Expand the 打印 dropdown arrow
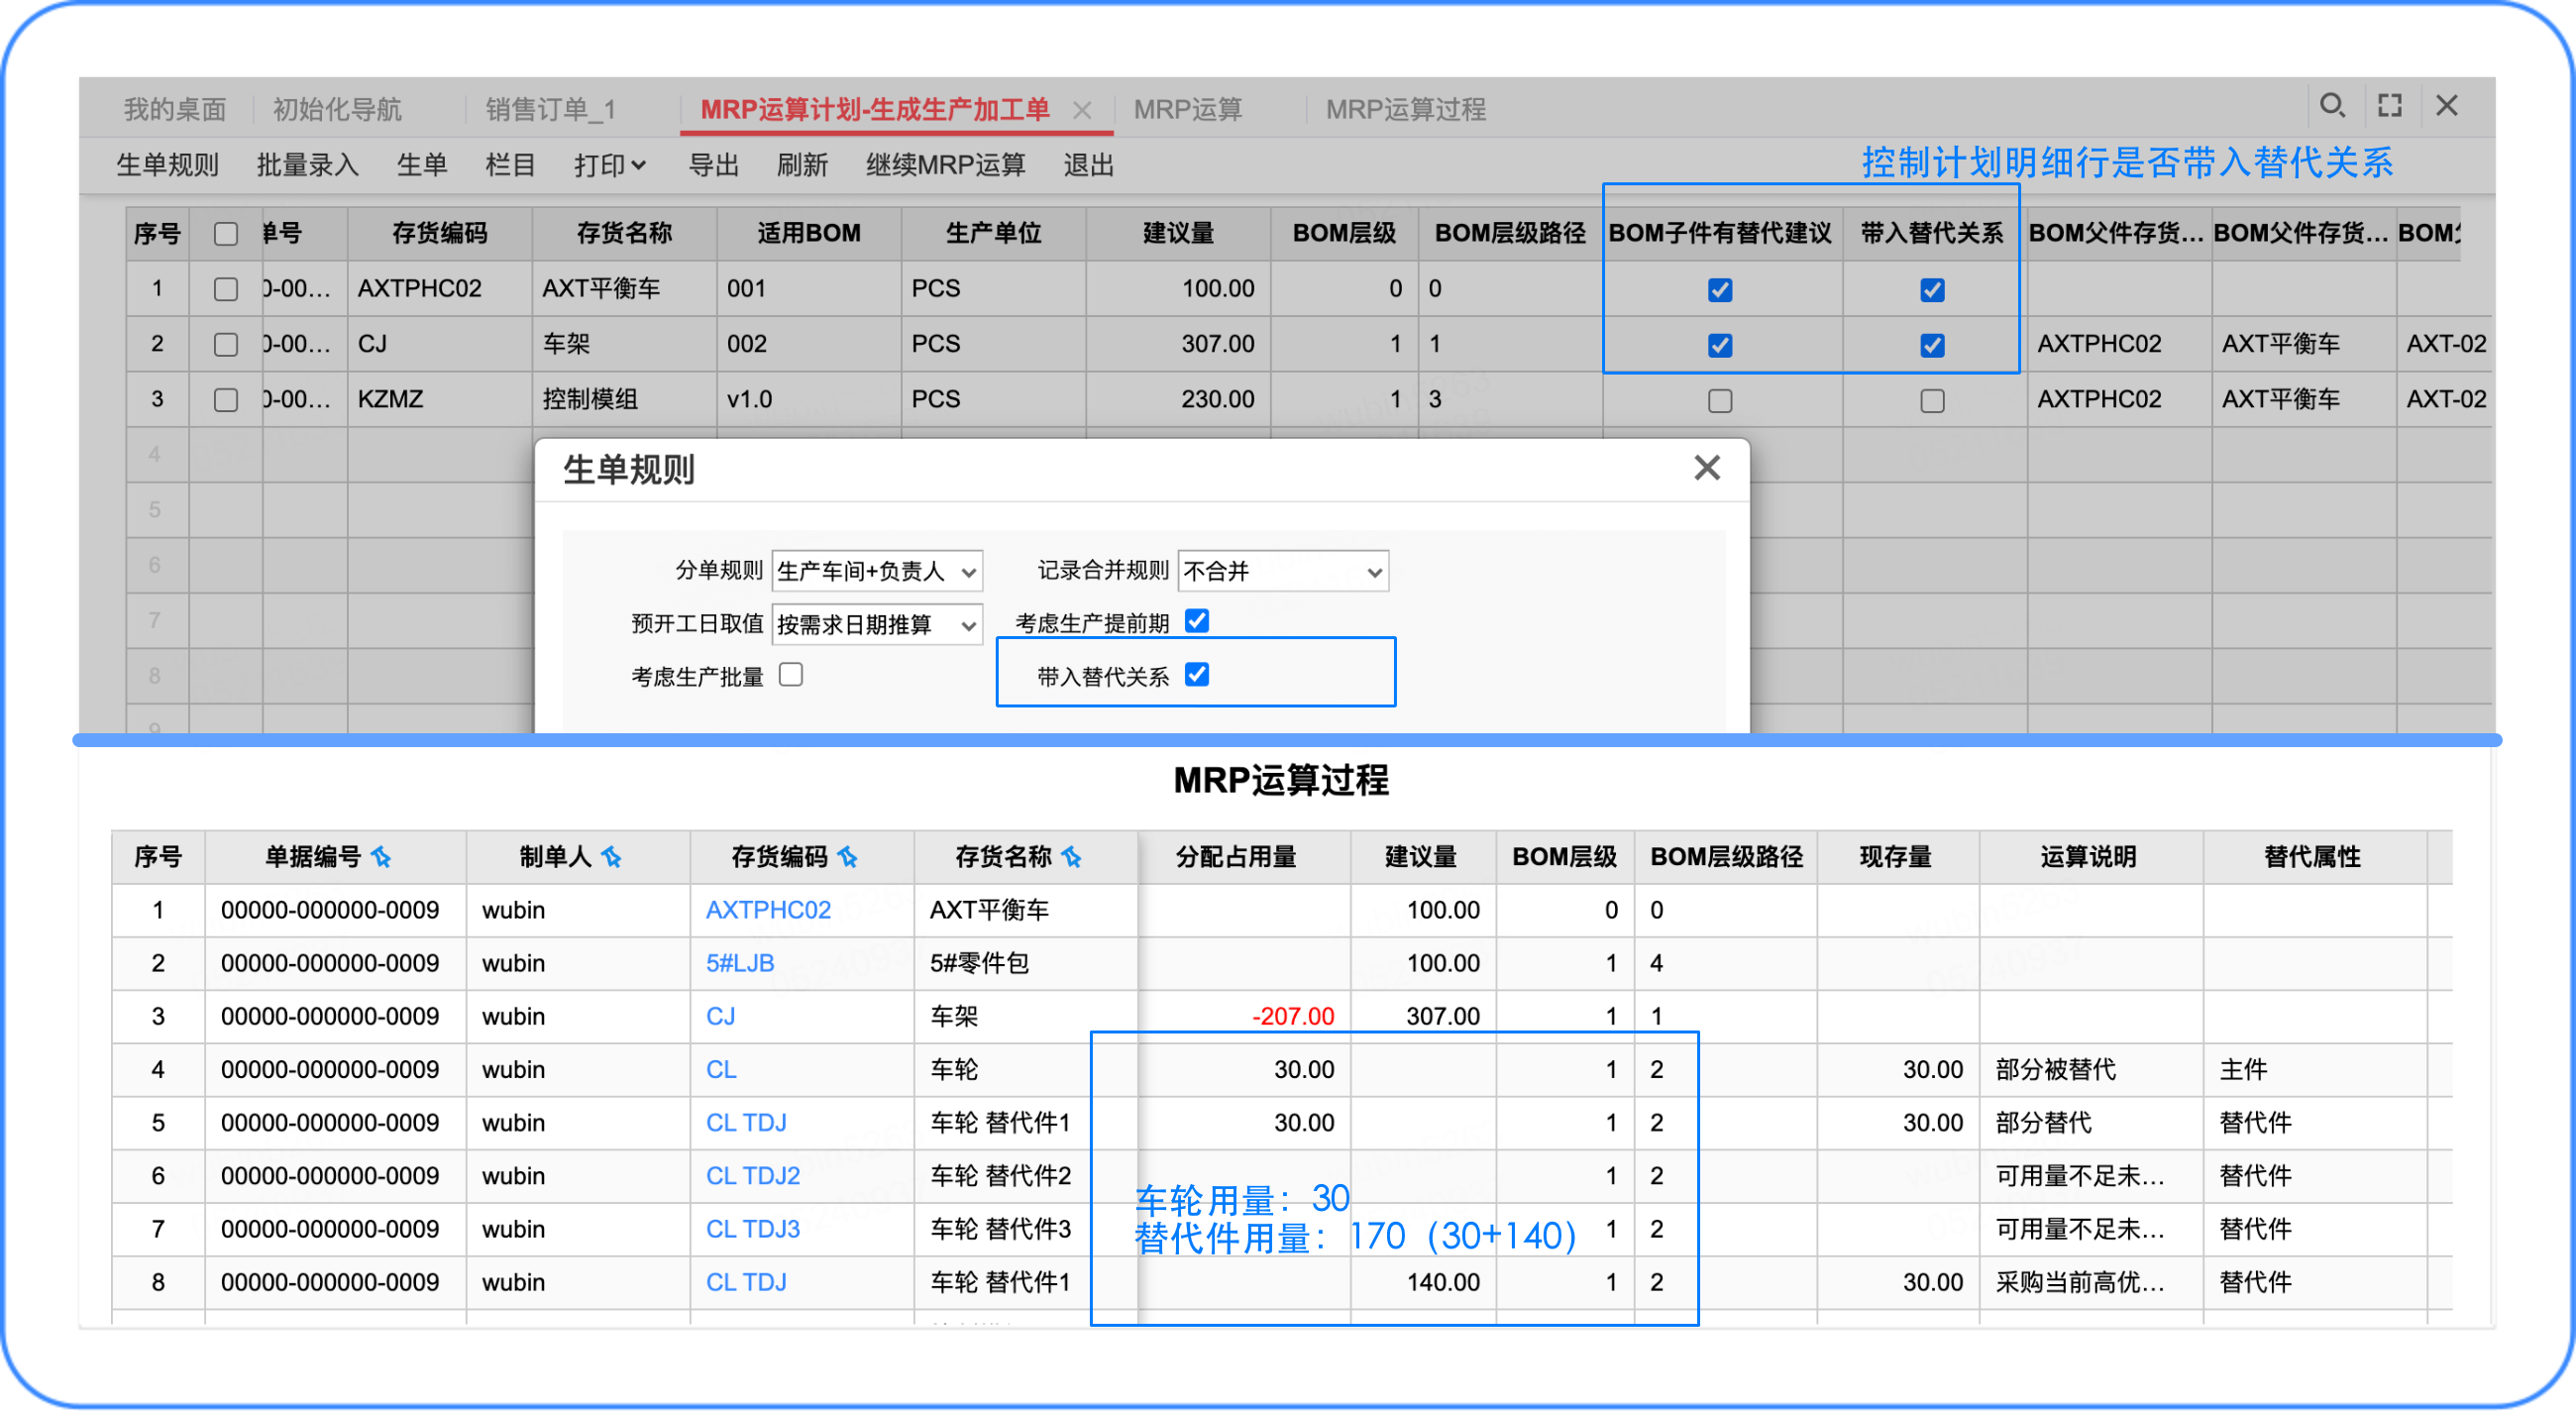This screenshot has width=2576, height=1411. coord(640,165)
